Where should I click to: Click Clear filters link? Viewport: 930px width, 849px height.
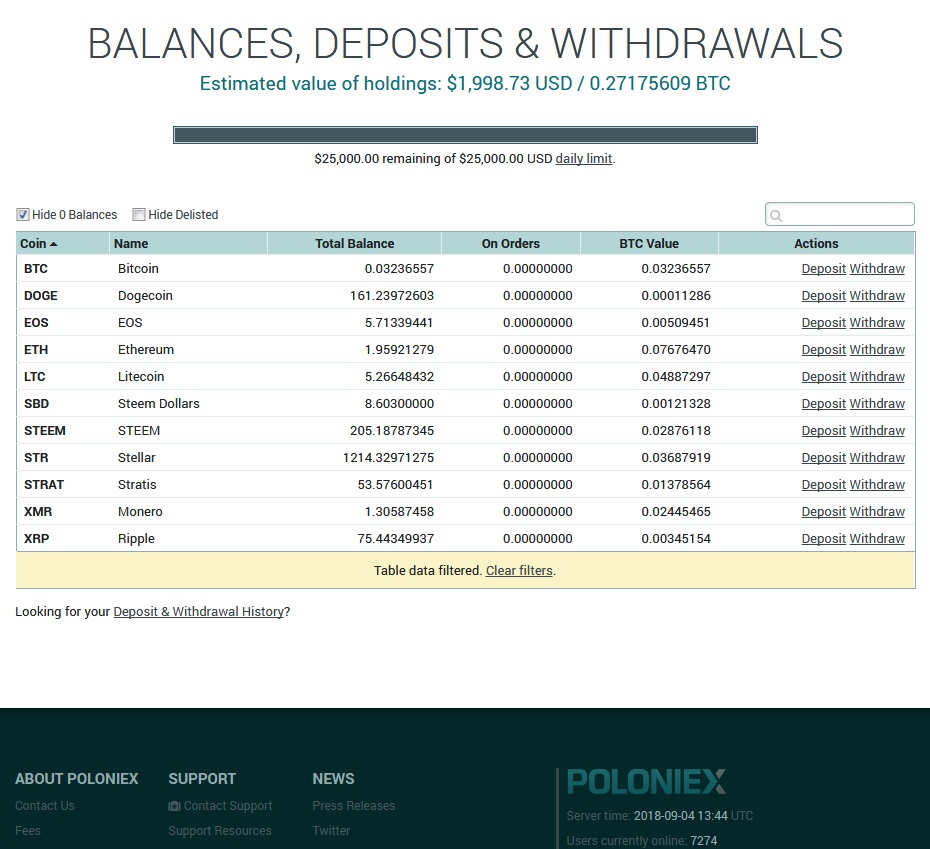click(519, 571)
